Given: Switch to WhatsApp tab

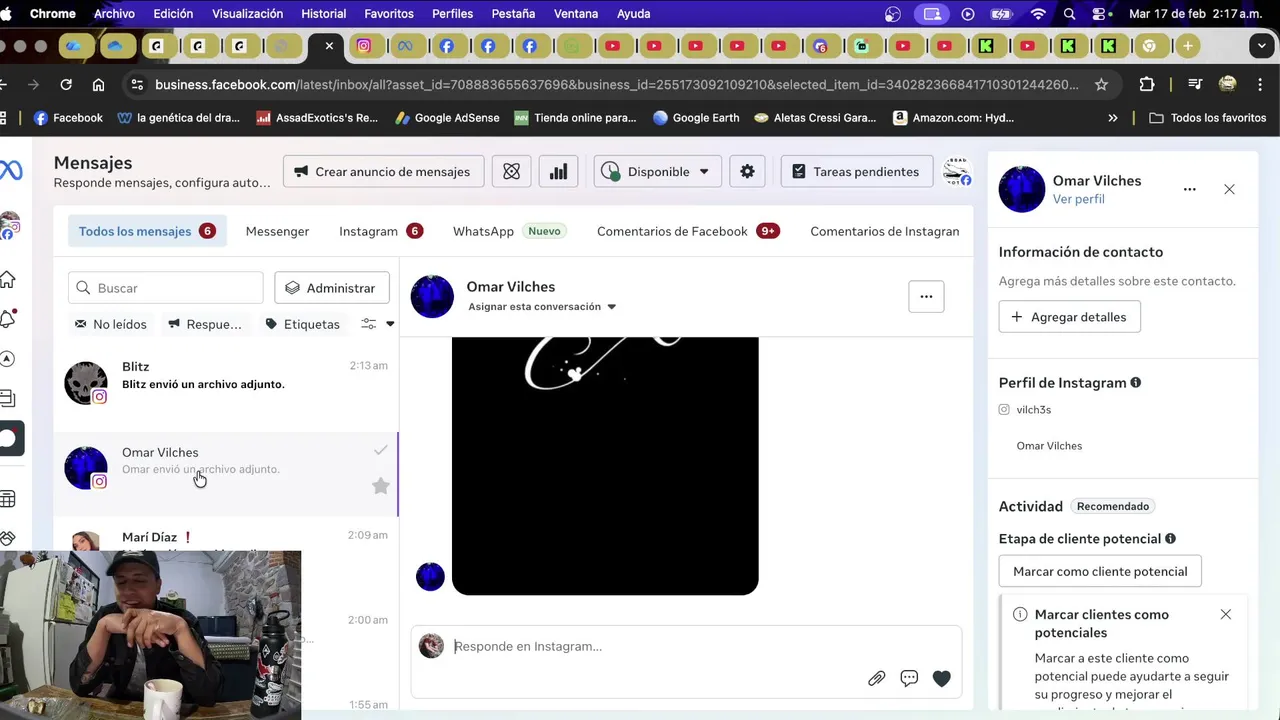Looking at the screenshot, I should tap(508, 231).
